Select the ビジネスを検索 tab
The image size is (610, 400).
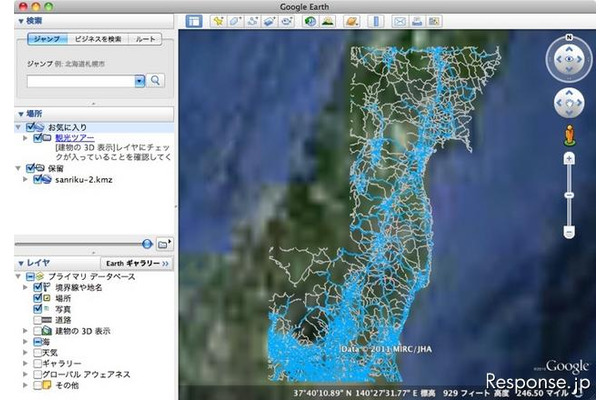point(98,39)
